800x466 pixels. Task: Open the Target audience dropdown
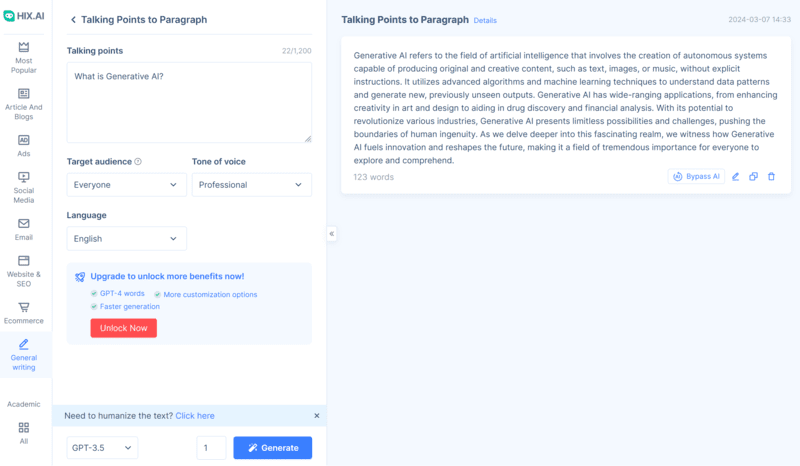point(126,185)
